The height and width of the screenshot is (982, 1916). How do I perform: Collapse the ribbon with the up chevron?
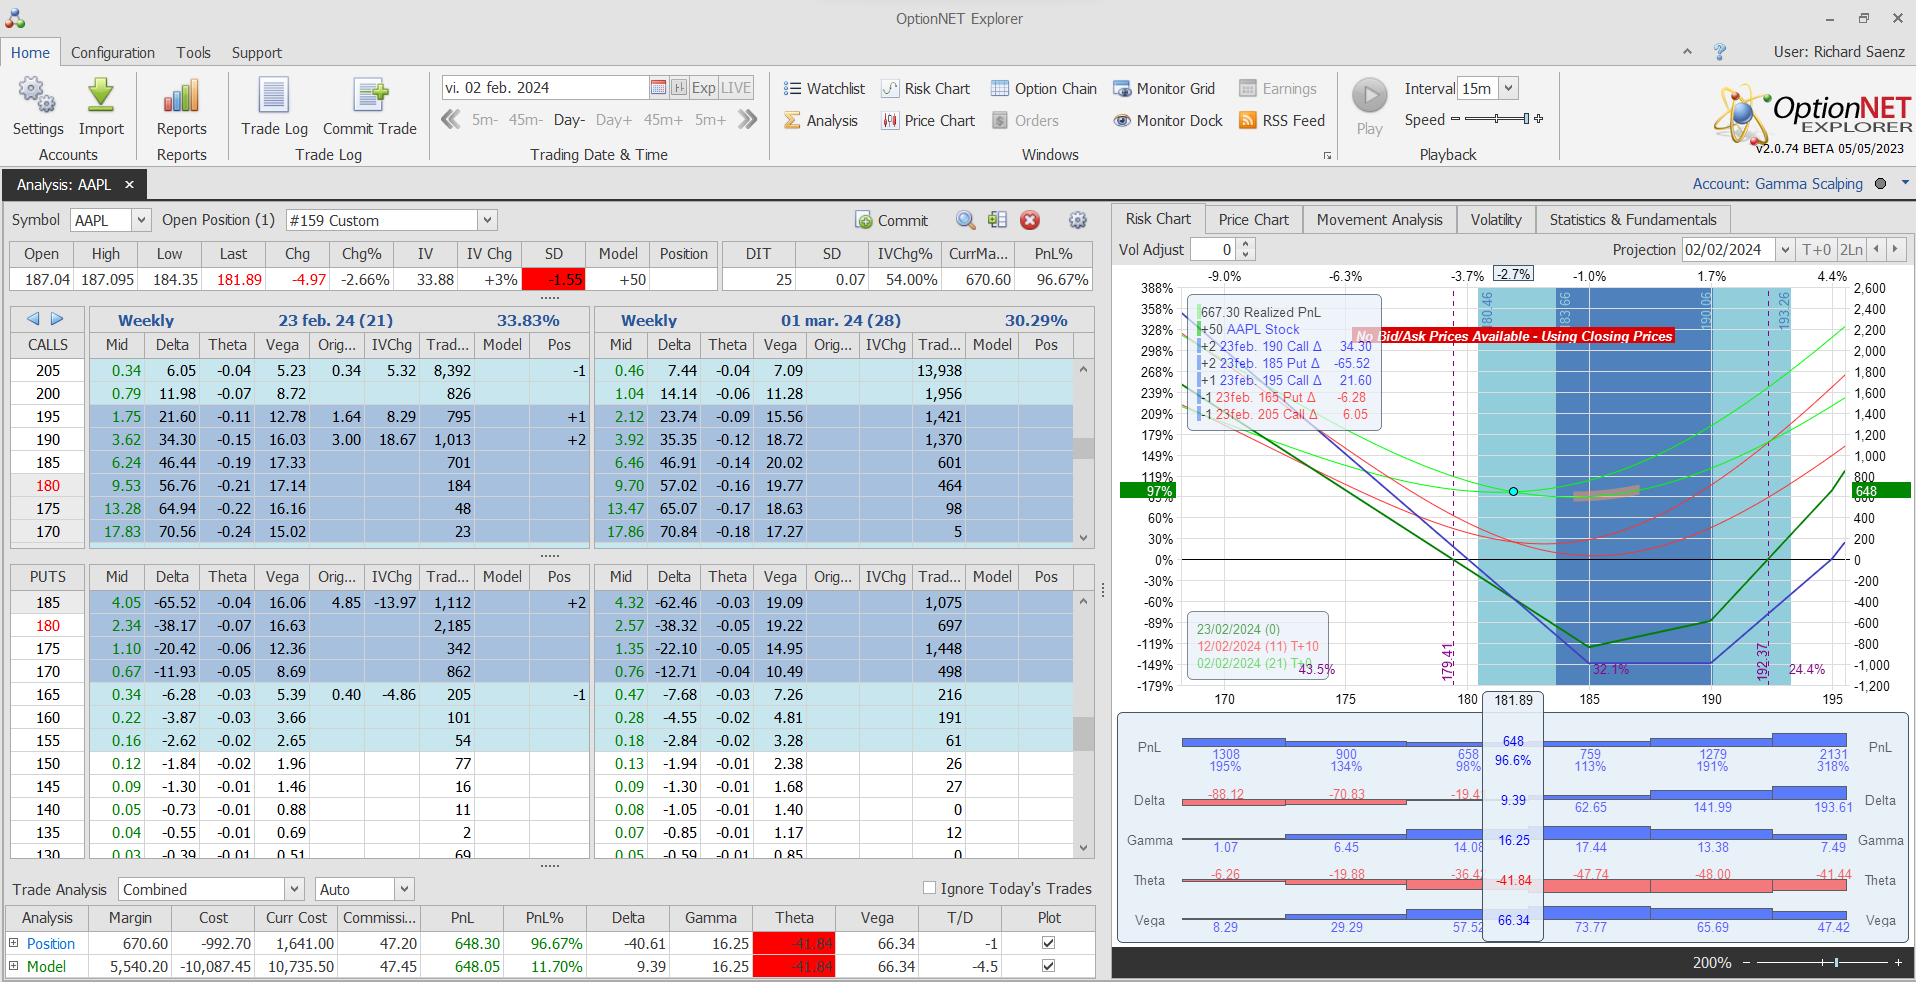pos(1687,52)
